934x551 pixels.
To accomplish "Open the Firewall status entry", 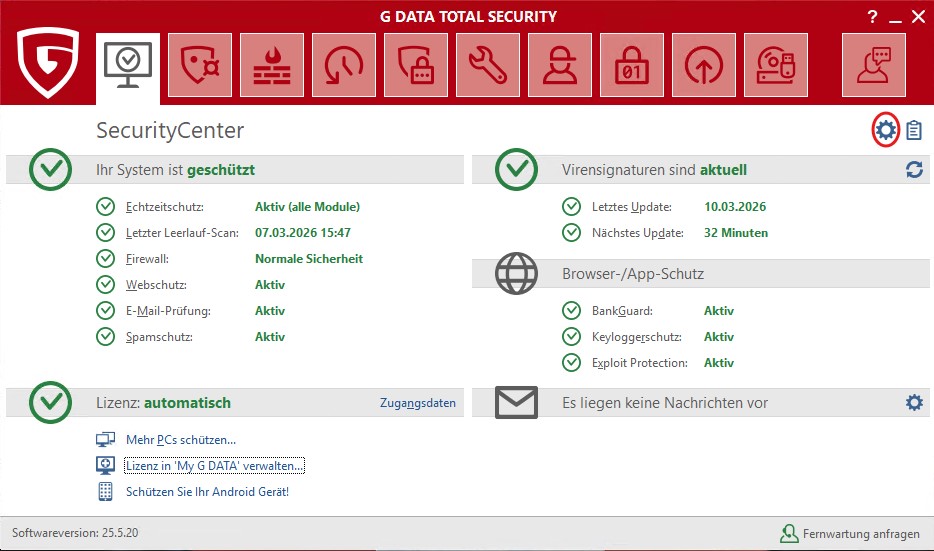I will [147, 259].
